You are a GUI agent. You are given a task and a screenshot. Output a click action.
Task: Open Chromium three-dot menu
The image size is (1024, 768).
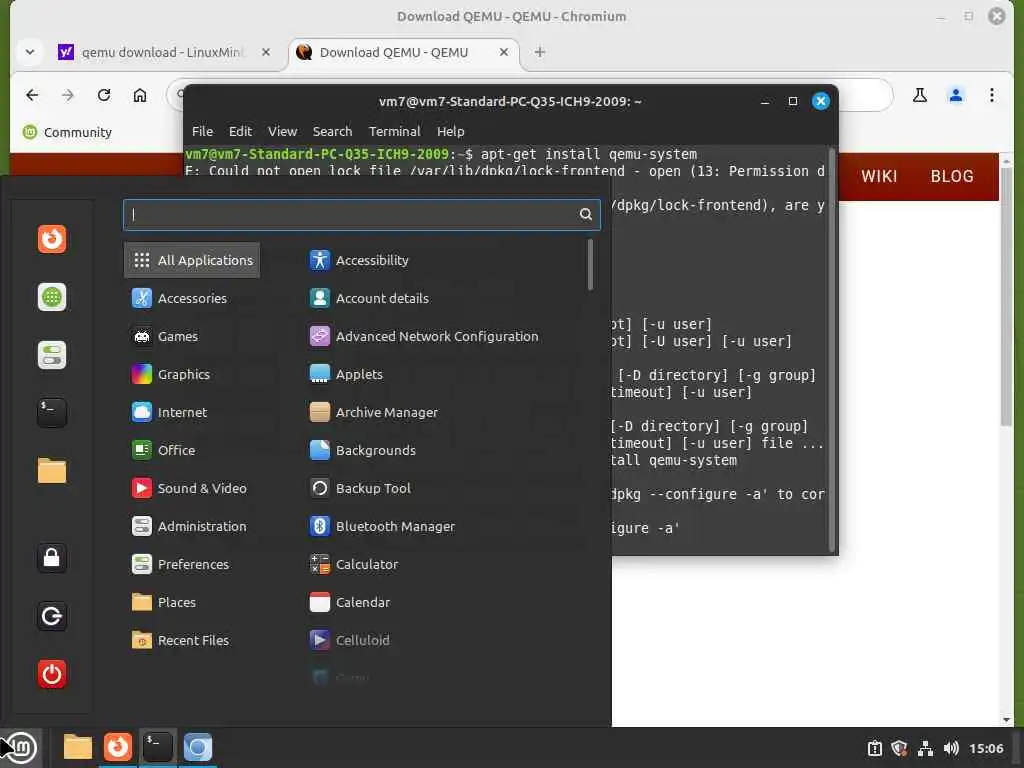(991, 95)
